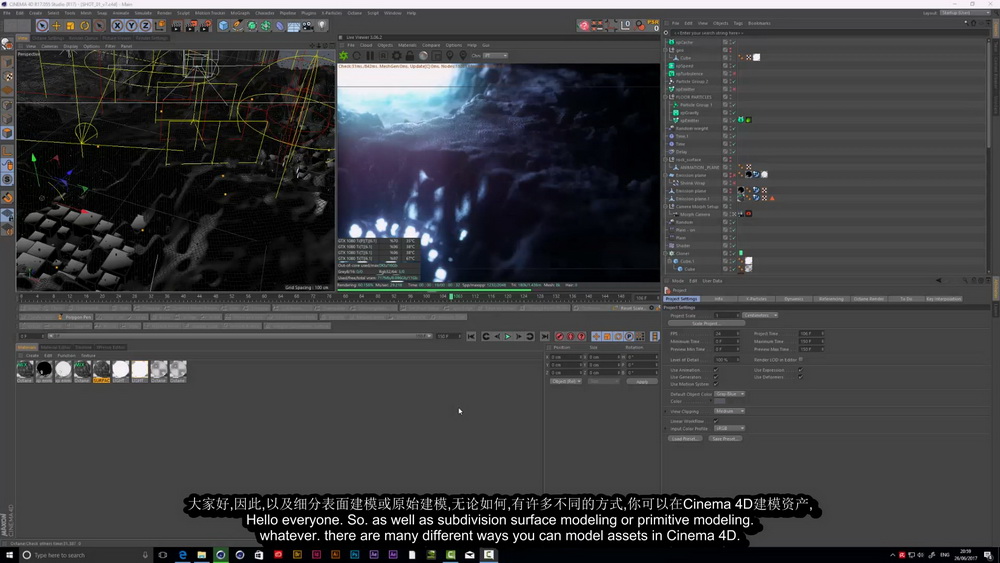
Task: Open Object Manager Tags menu
Action: [738, 23]
